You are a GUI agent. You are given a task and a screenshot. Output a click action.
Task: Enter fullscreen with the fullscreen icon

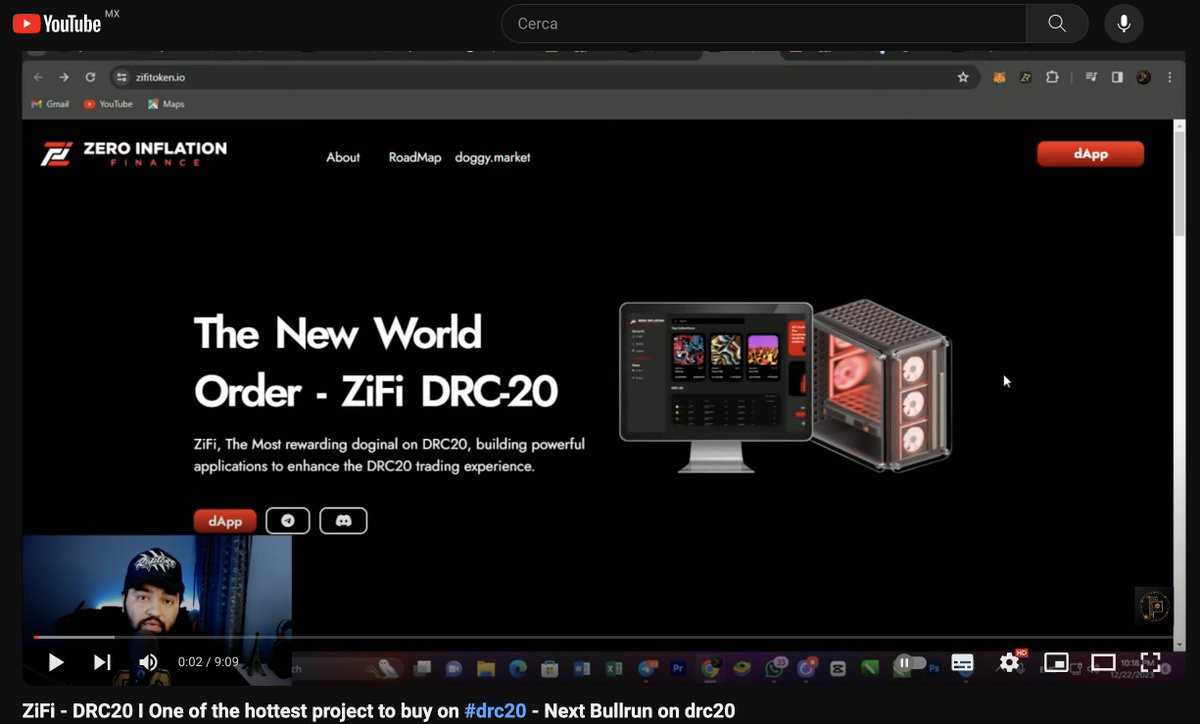1150,662
